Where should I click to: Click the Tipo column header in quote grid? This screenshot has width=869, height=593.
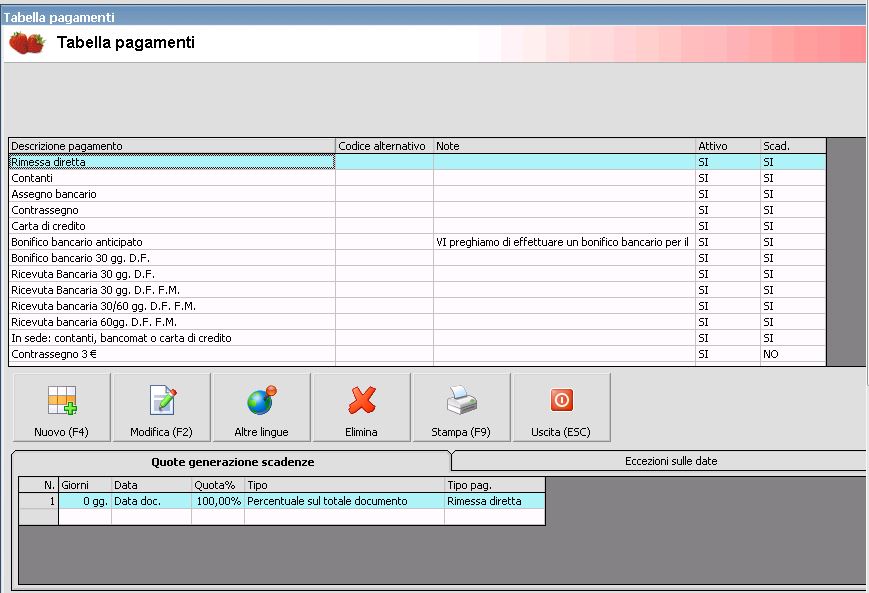click(344, 485)
